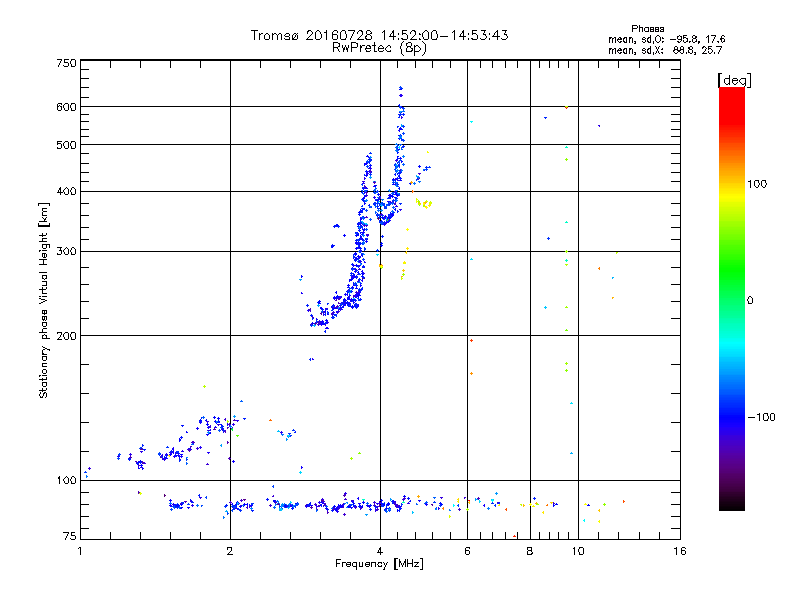
Task: Click the "[deg]" unit label above the colorbar
Action: coord(734,80)
